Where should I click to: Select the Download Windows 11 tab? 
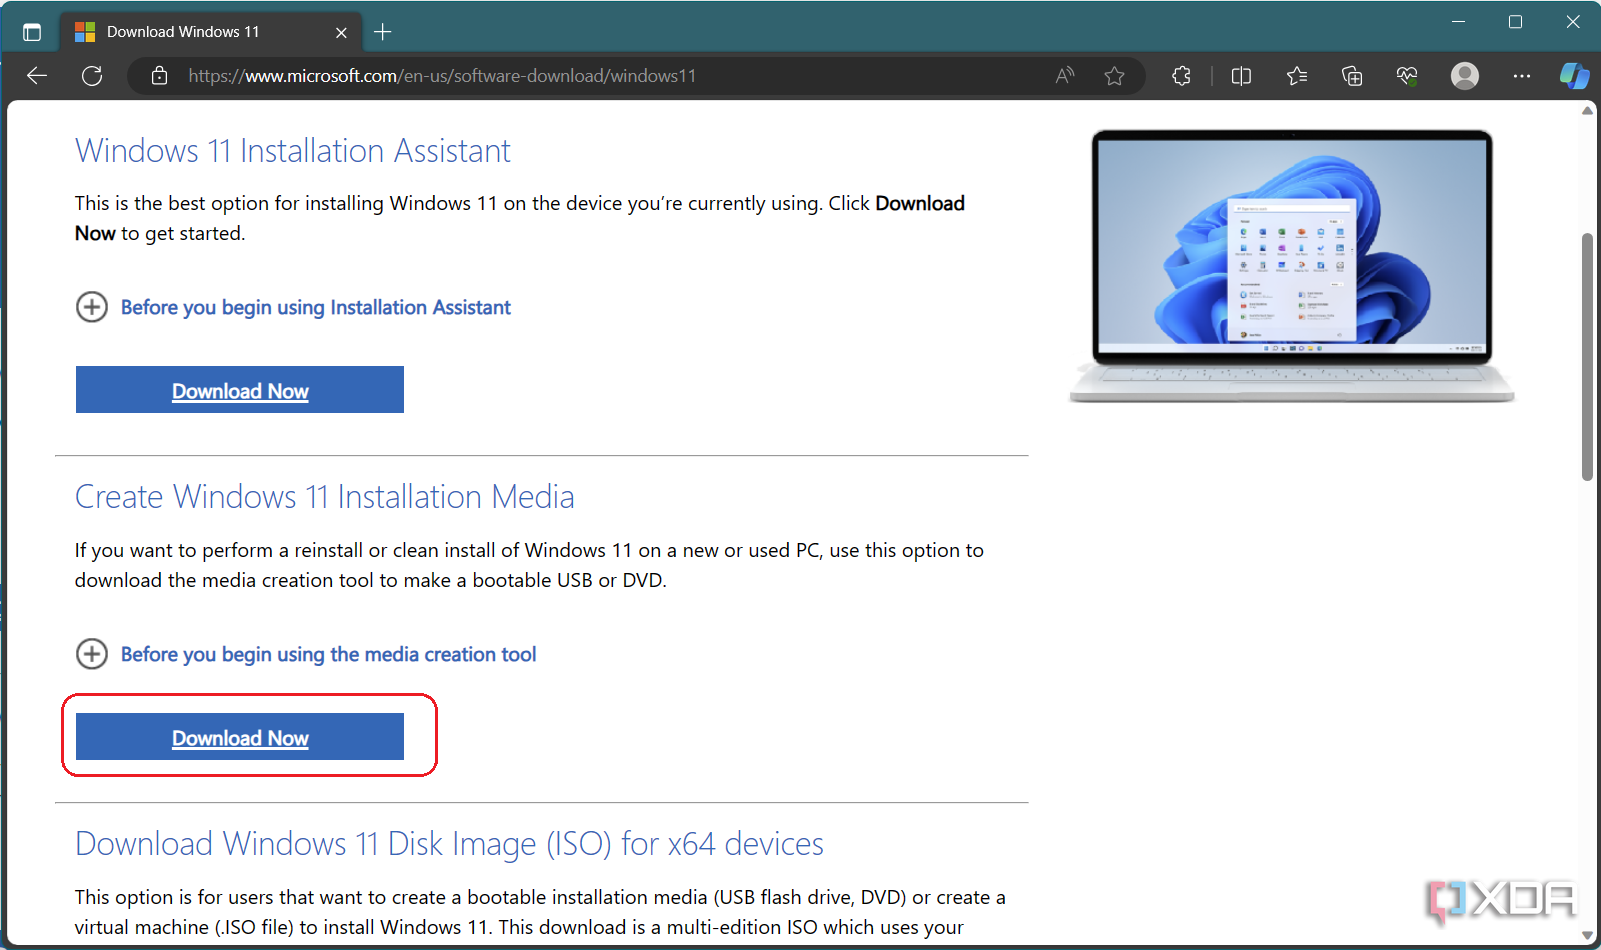click(210, 32)
